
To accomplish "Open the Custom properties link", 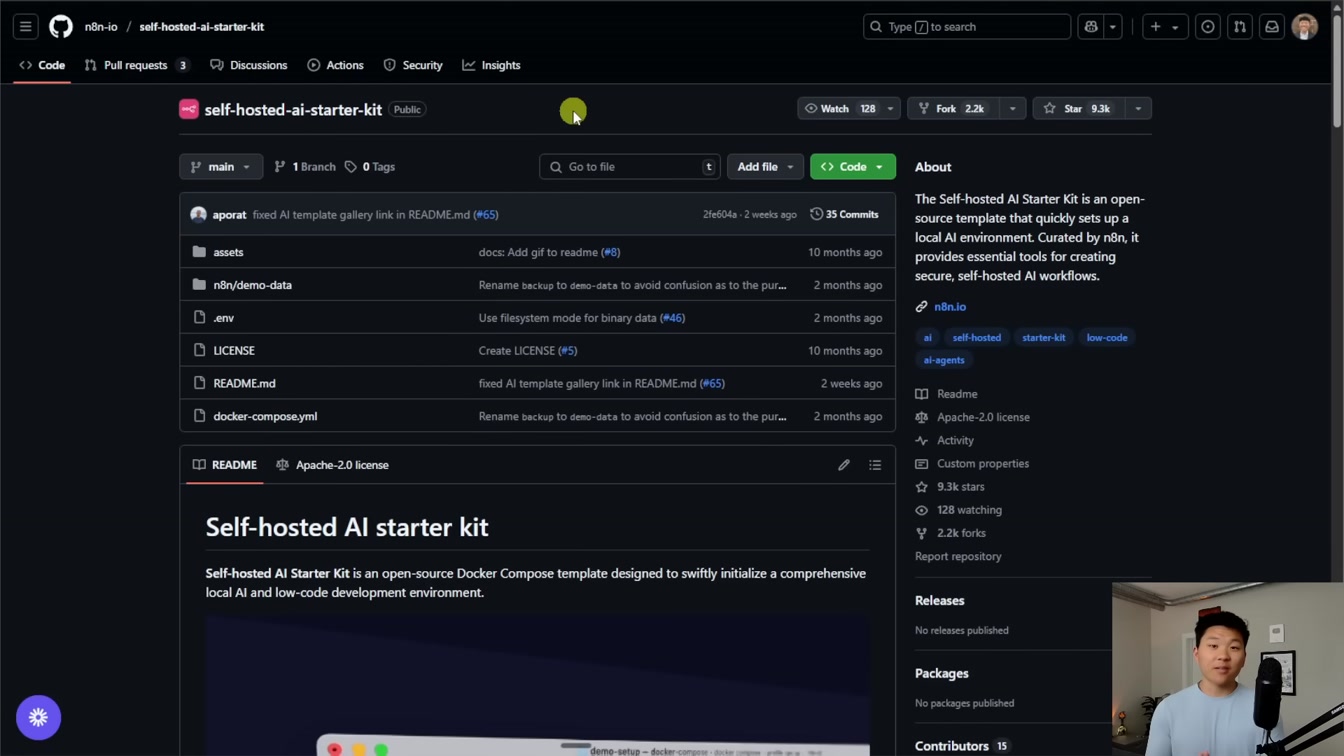I will pyautogui.click(x=972, y=464).
